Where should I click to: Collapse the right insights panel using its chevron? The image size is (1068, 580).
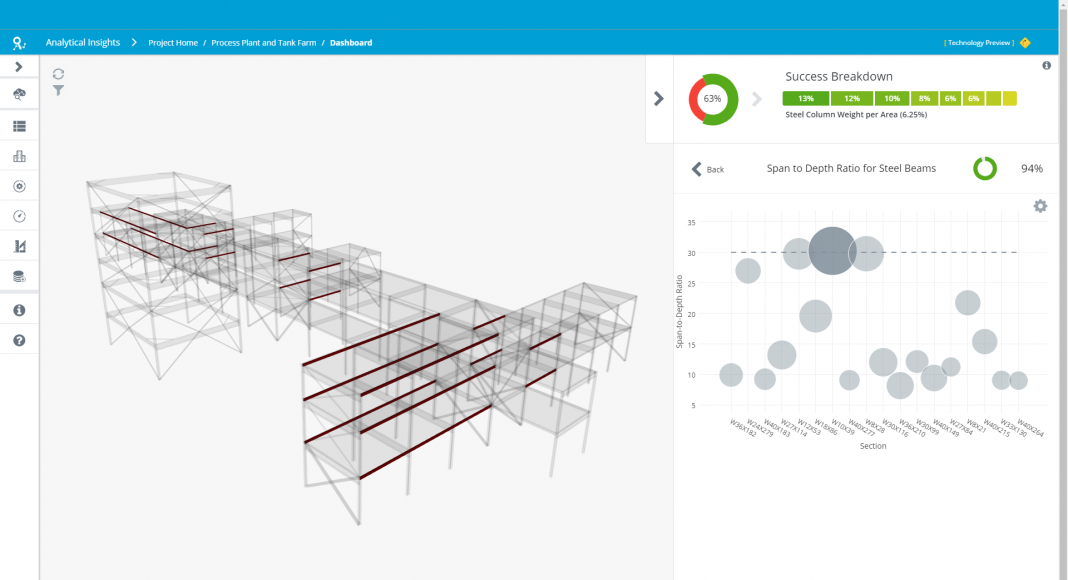[658, 99]
